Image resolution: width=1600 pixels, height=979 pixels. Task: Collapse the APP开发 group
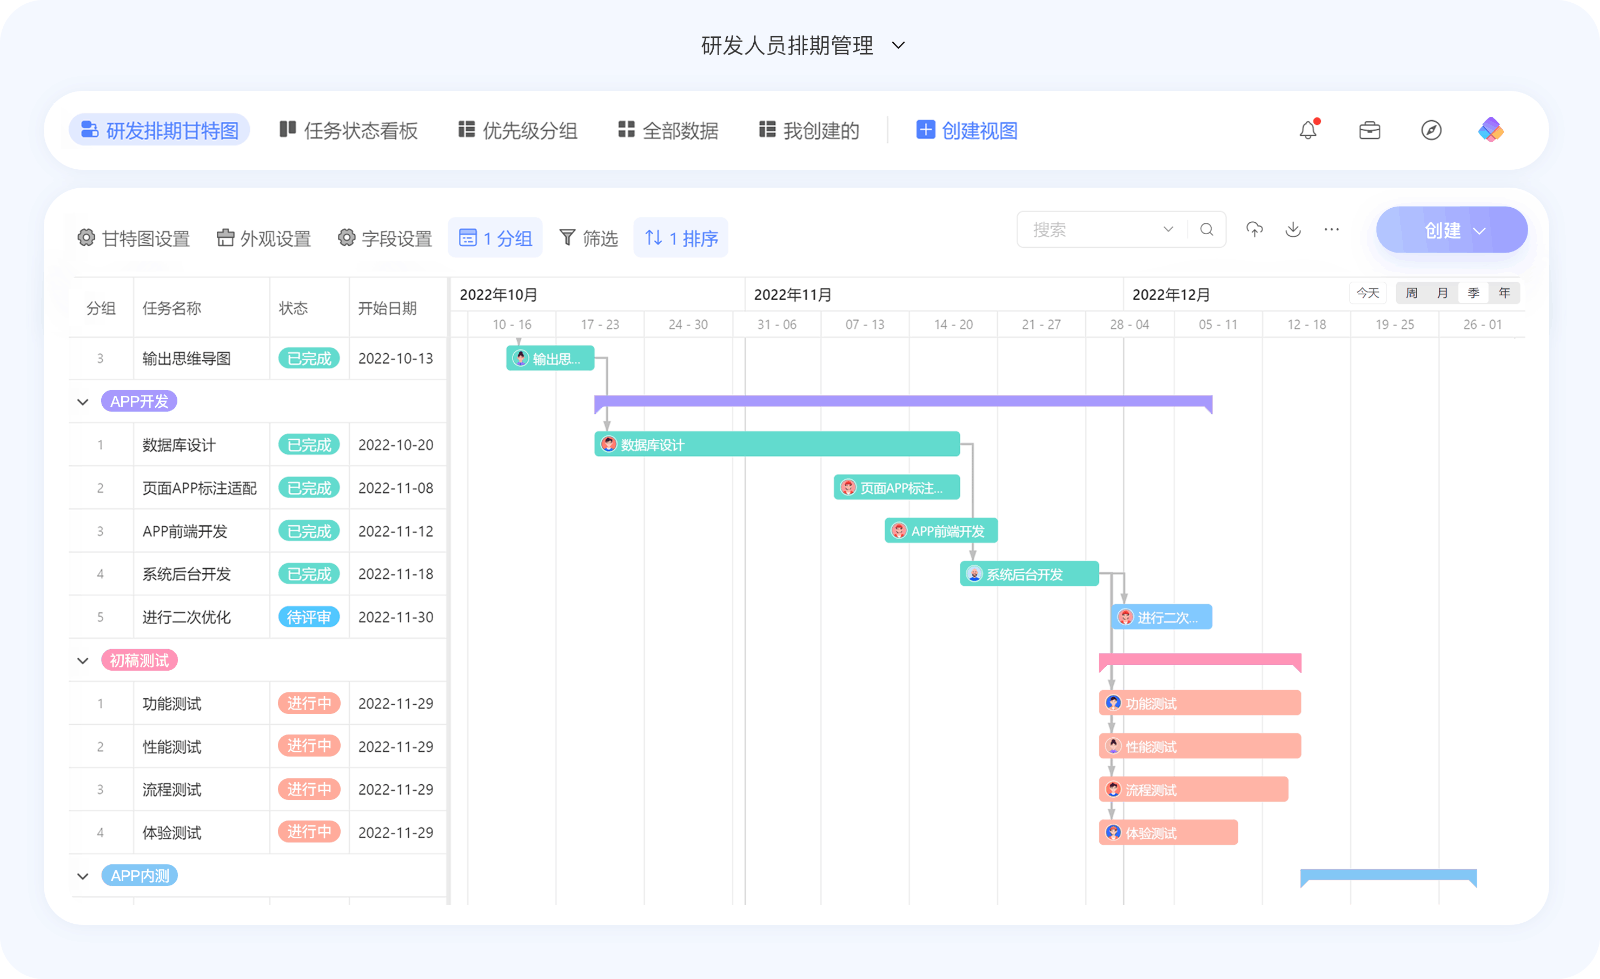point(83,401)
